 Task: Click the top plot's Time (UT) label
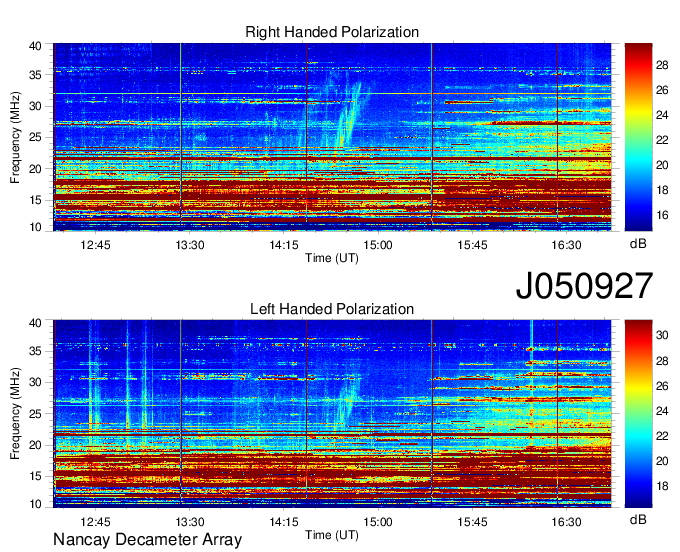click(332, 258)
